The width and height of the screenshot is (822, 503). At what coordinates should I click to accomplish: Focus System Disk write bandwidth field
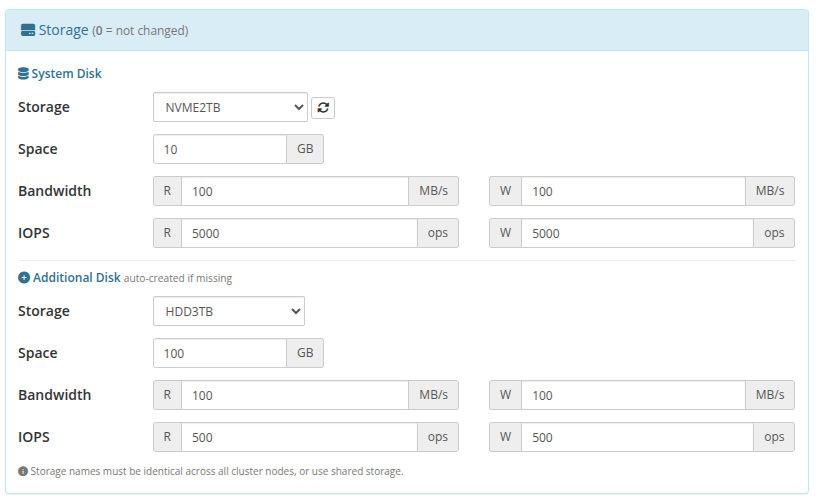click(632, 191)
